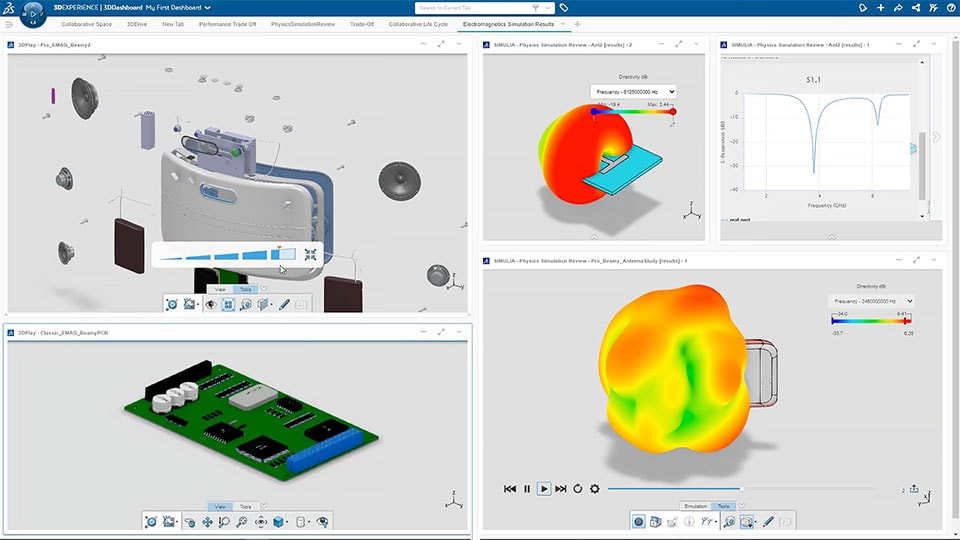Skip to the last animation frame

(560, 489)
